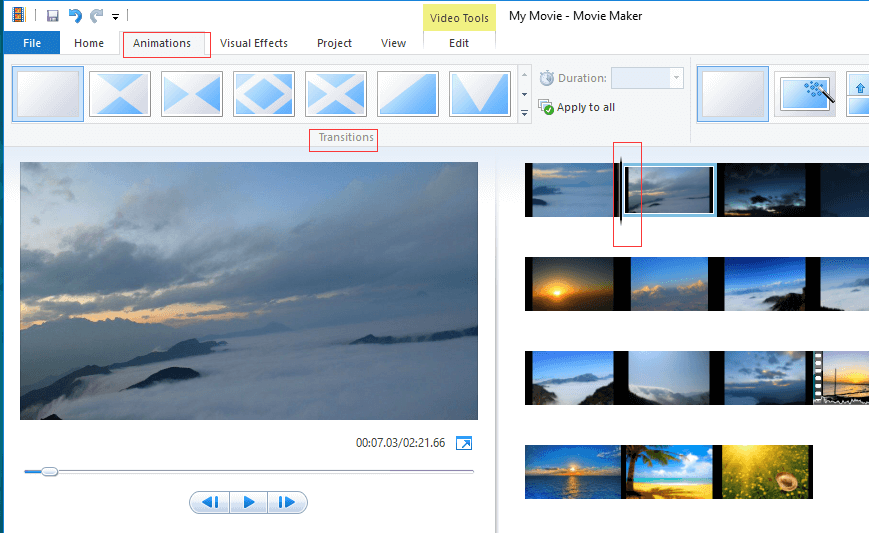
Task: Select the straw hat on flowers clip
Action: (767, 472)
